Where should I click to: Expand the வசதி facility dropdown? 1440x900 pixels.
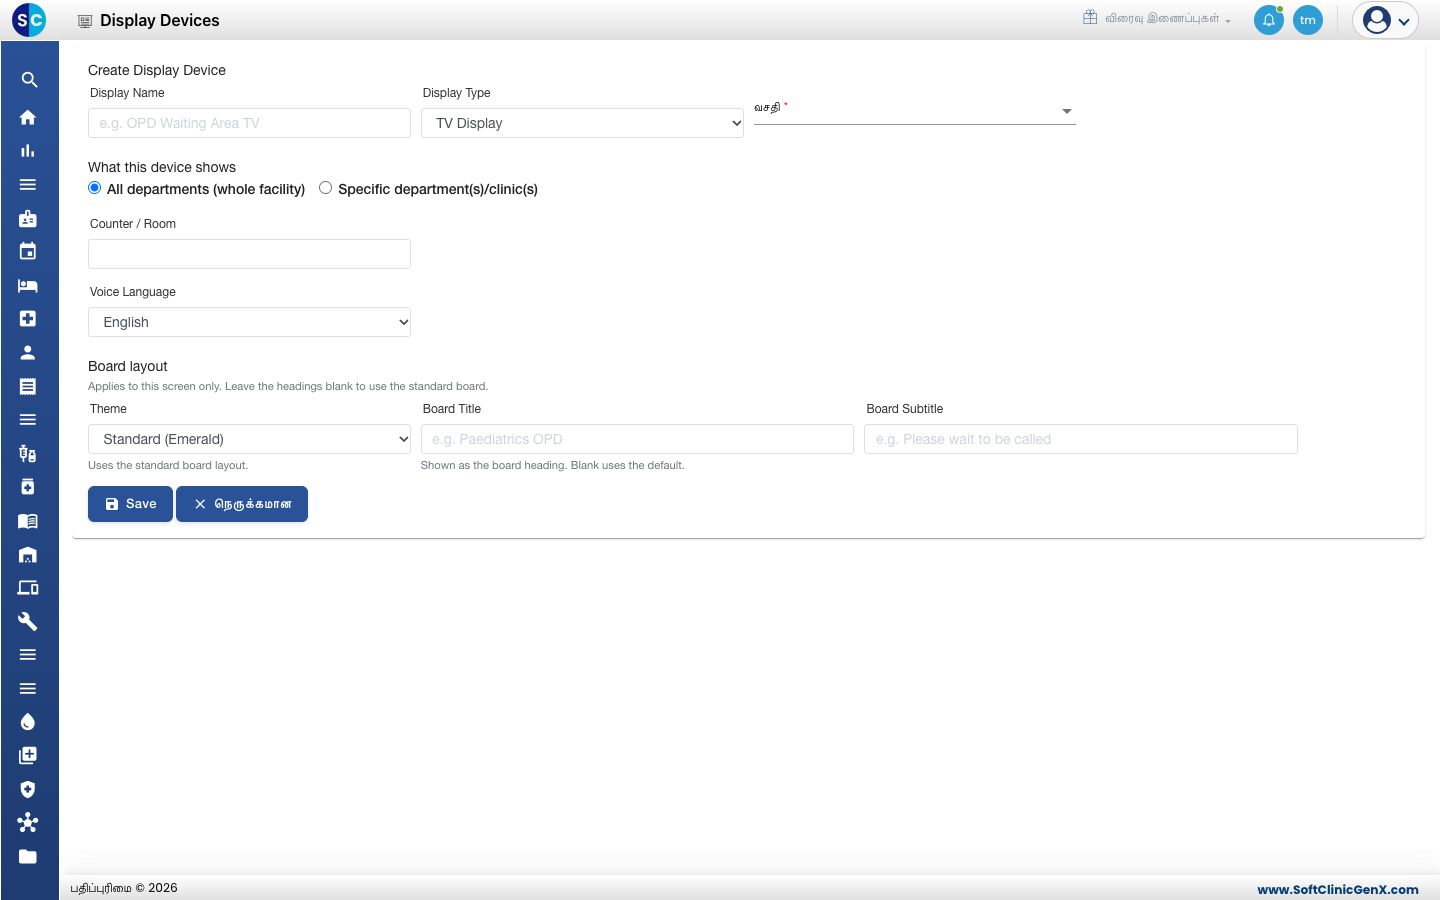[914, 111]
